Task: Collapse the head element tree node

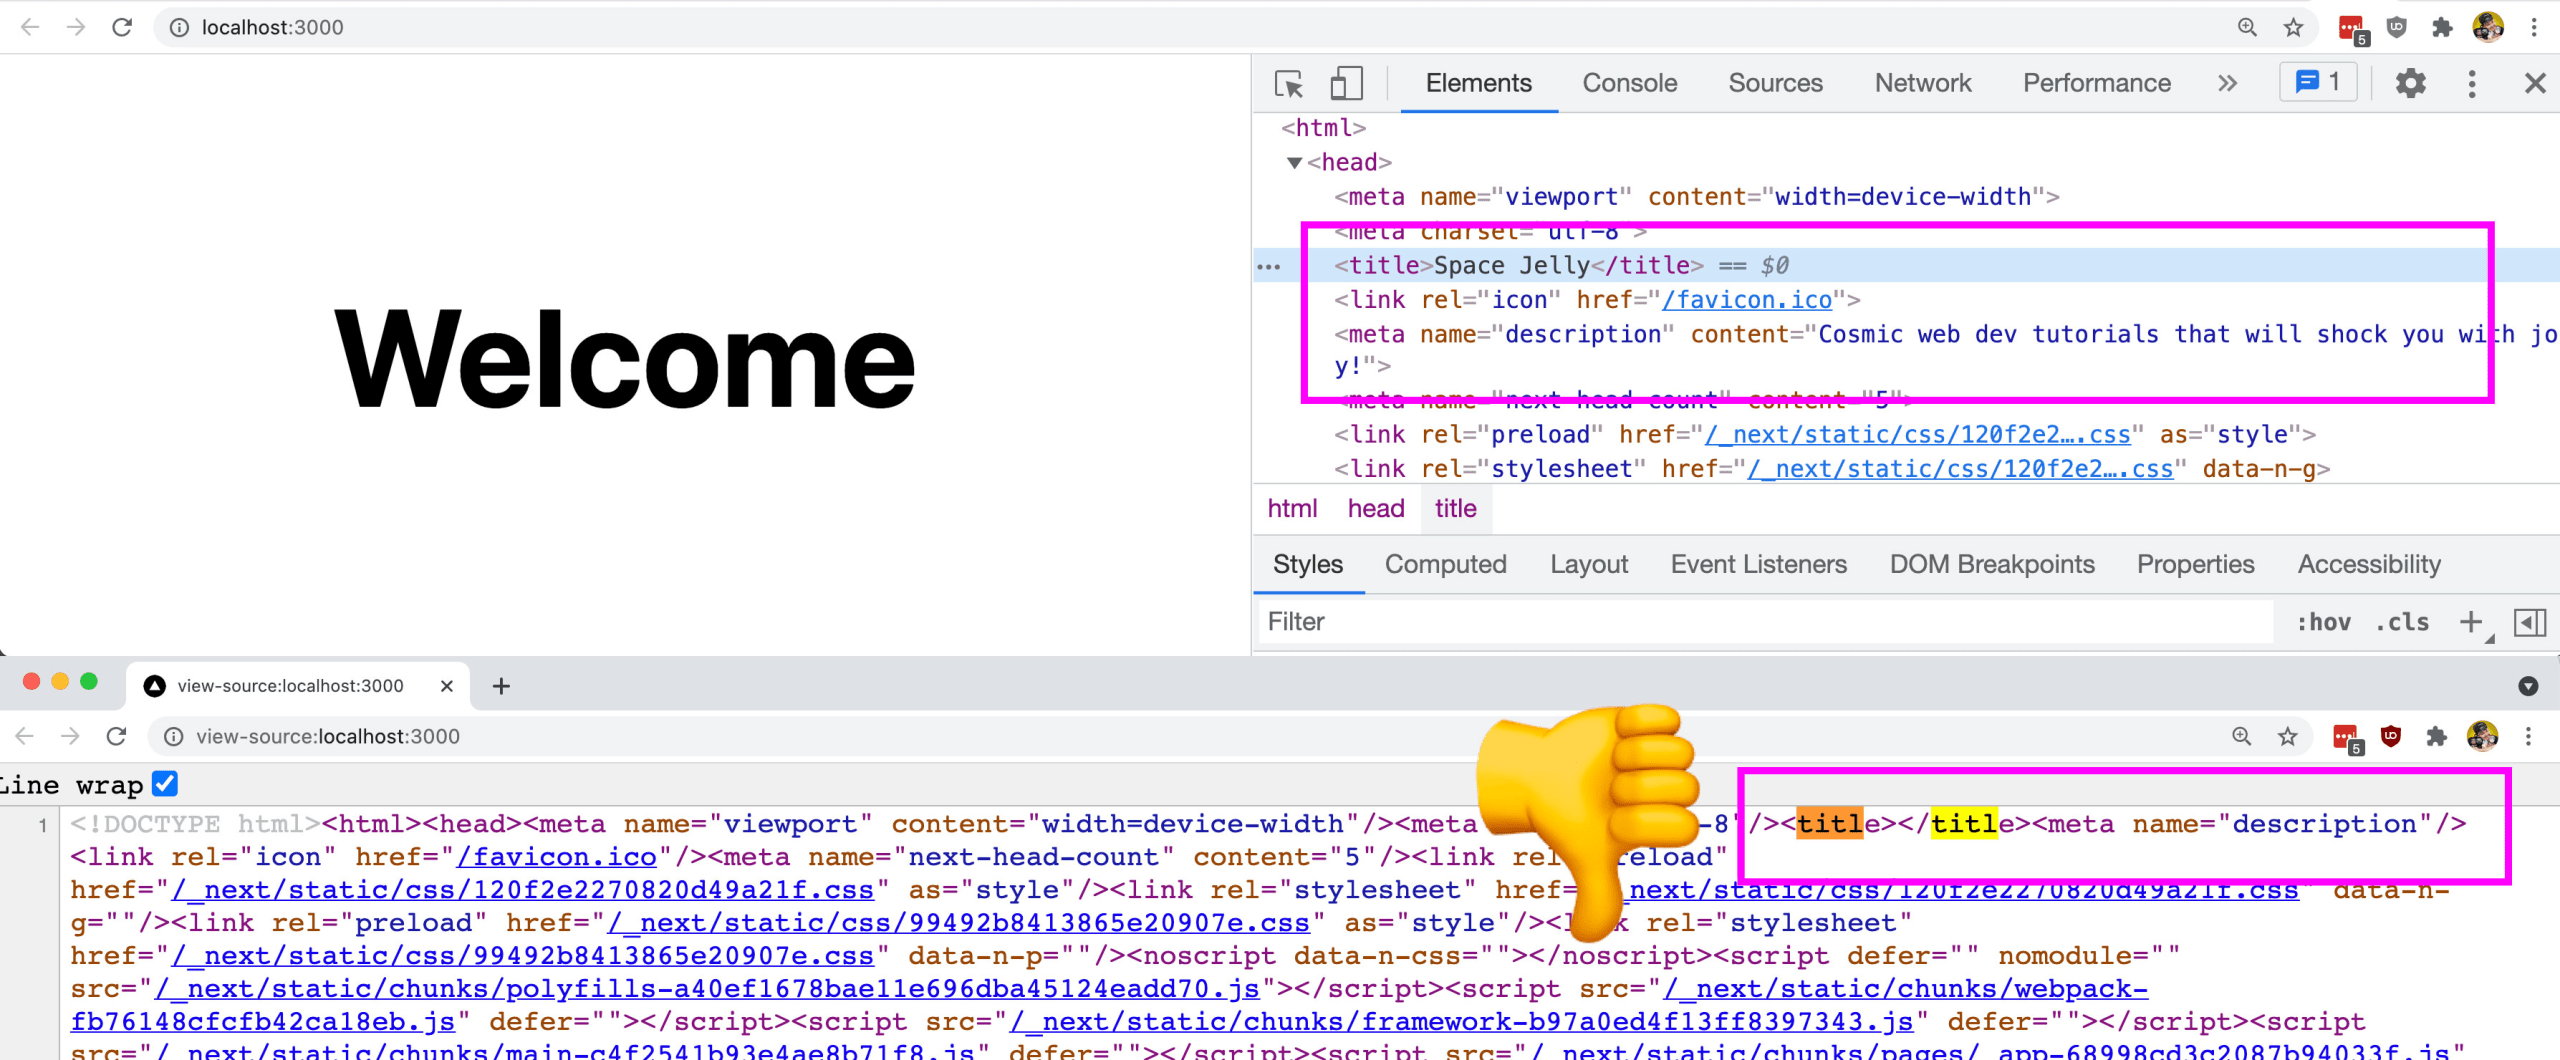Action: pos(1295,162)
